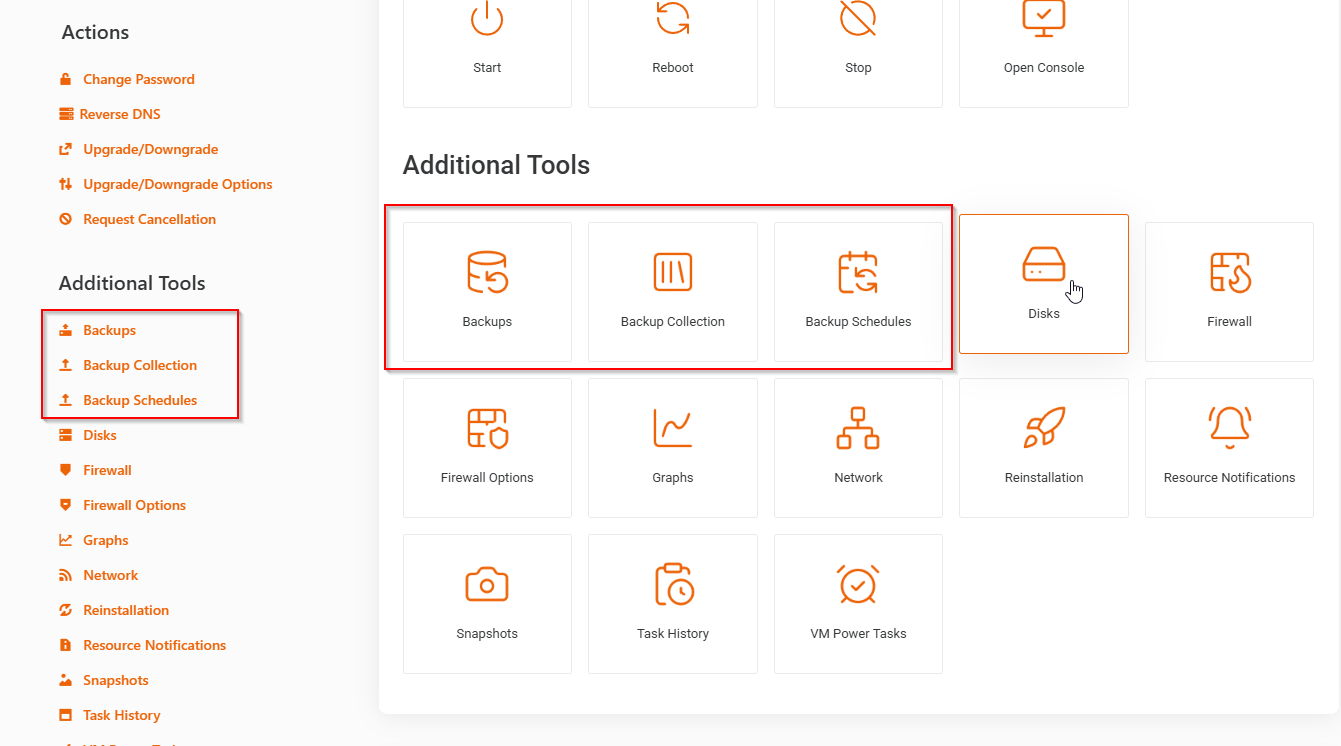
Task: Select Upgrade/Downgrade Options sidebar link
Action: tap(177, 184)
